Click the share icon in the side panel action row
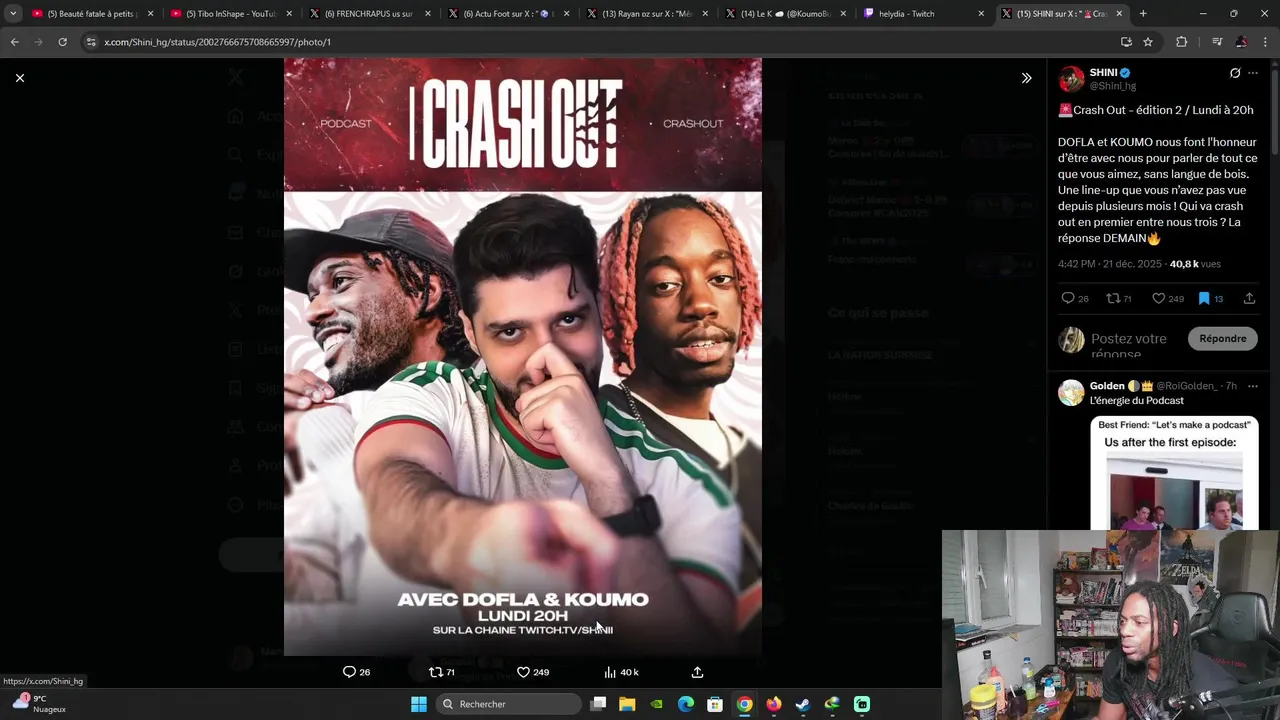Screen dimensions: 1280x720 tap(1249, 298)
